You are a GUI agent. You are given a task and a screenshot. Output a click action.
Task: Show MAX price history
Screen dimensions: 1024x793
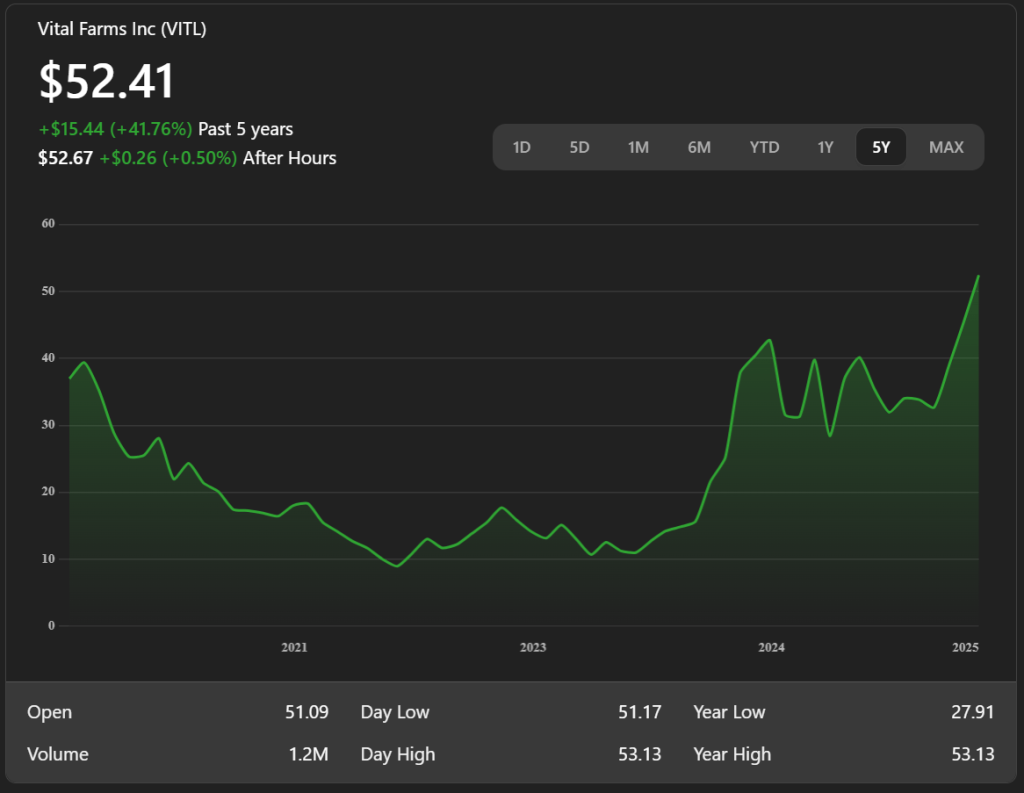point(946,147)
